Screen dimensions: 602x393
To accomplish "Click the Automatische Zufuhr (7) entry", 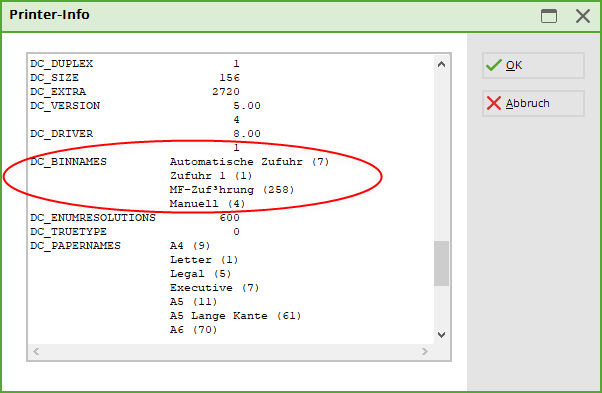I will (250, 162).
